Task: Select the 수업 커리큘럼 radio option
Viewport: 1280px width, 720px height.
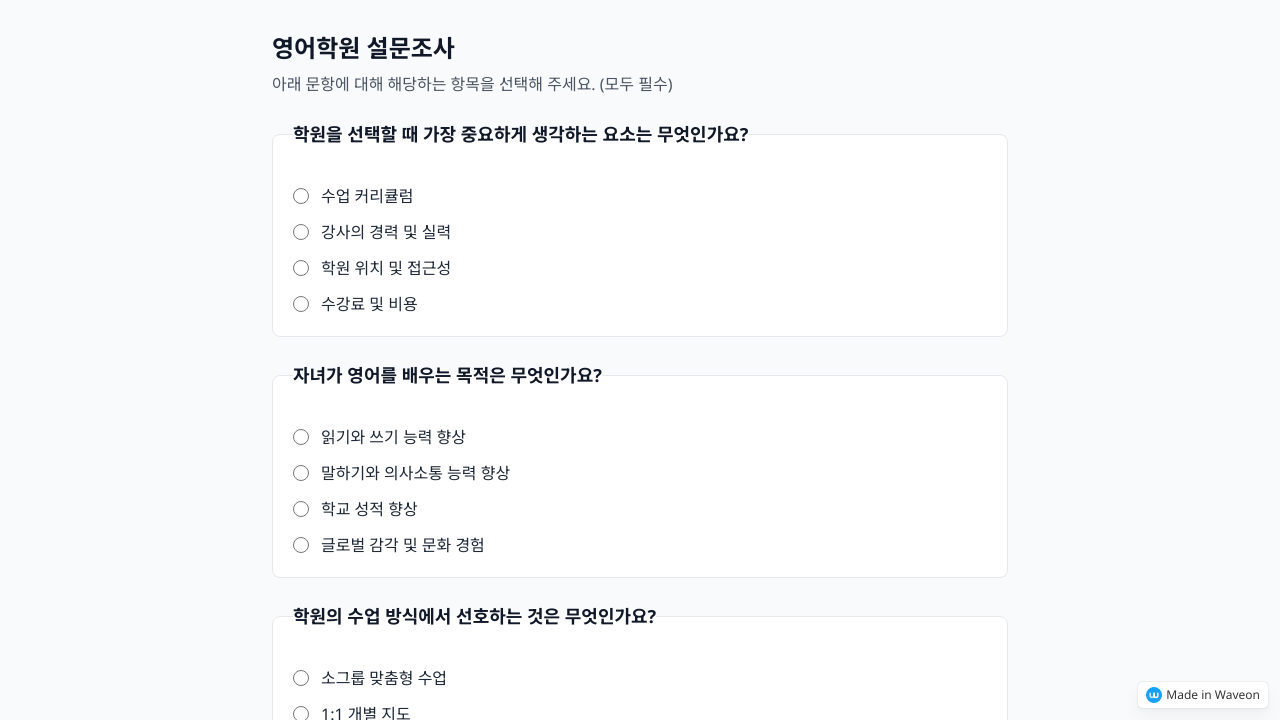Action: point(301,196)
